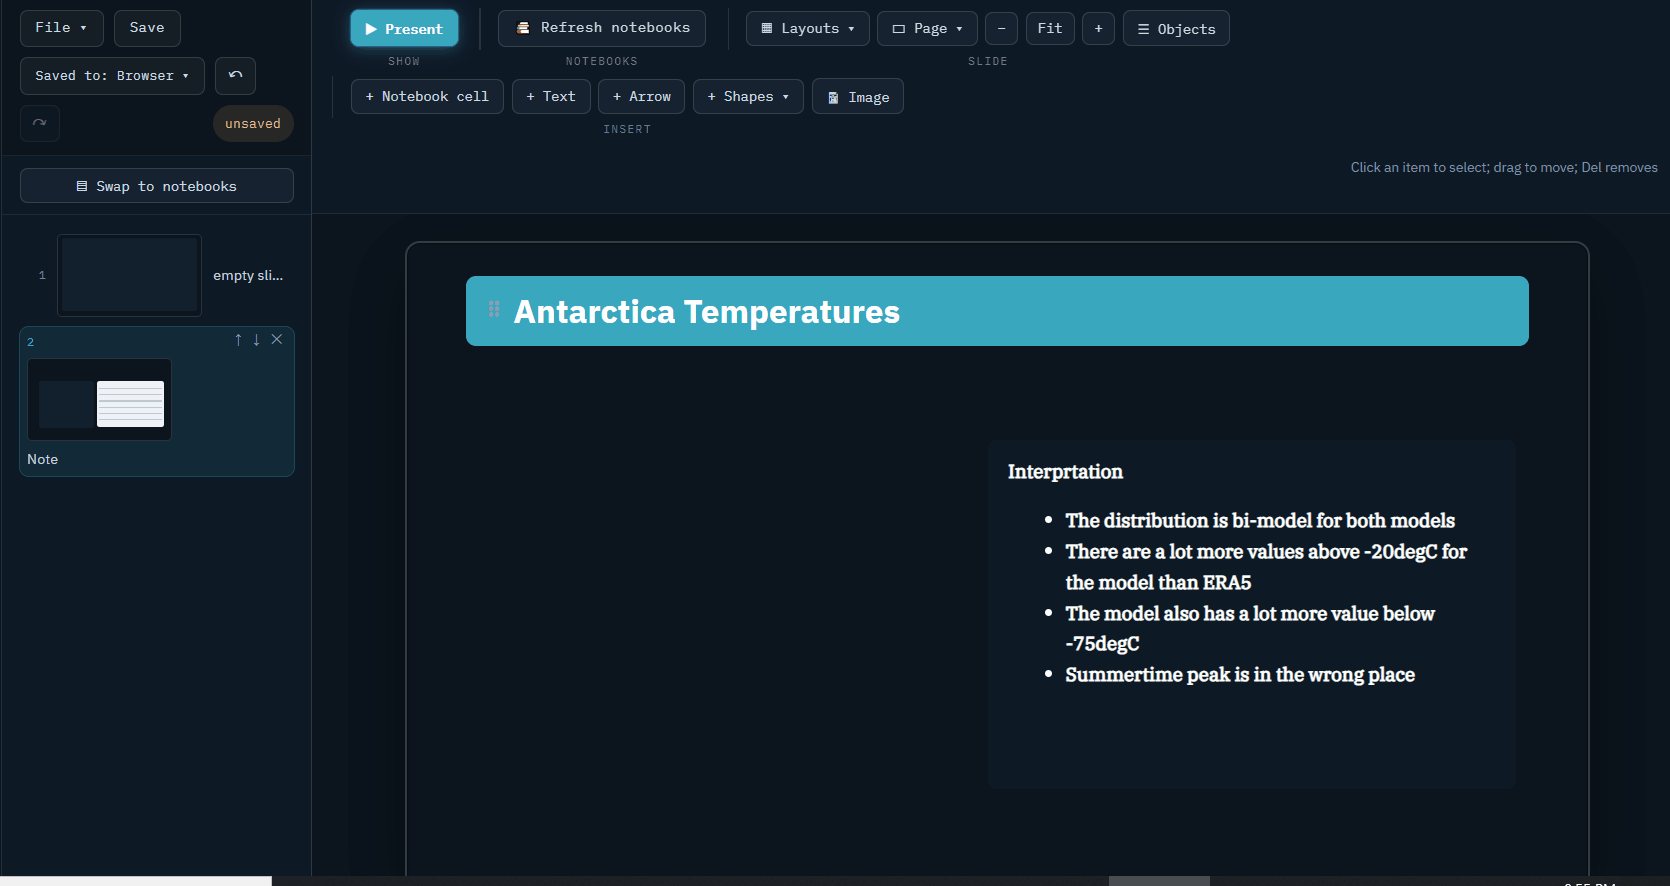Open the Layouts dropdown
The width and height of the screenshot is (1670, 886).
coord(808,28)
